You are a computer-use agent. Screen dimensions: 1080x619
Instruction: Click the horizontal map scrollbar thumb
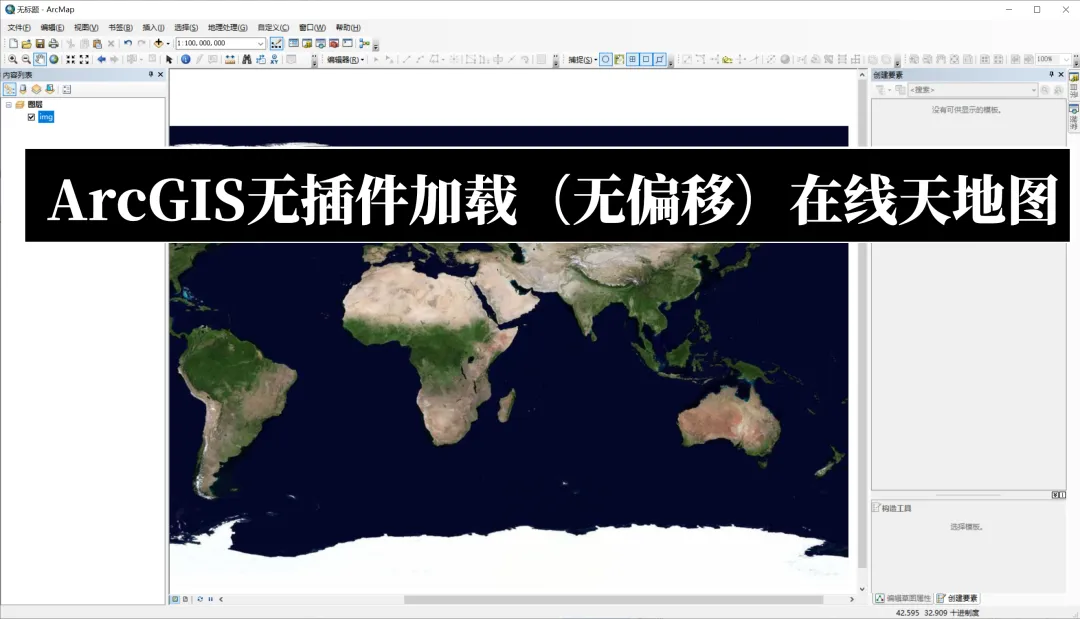(613, 600)
